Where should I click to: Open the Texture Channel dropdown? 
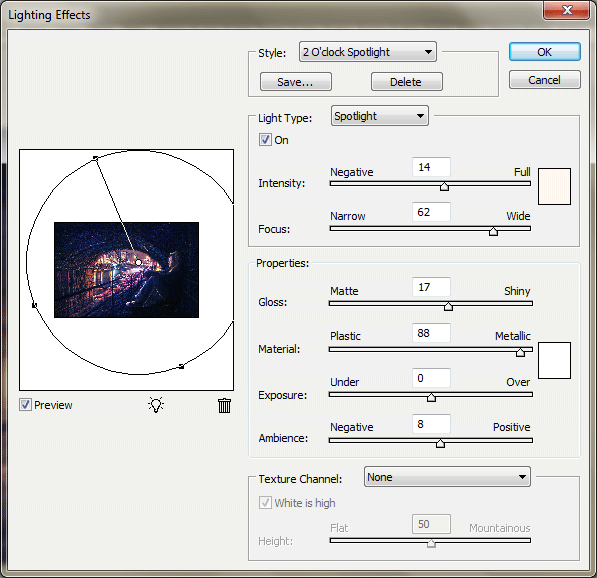[447, 477]
